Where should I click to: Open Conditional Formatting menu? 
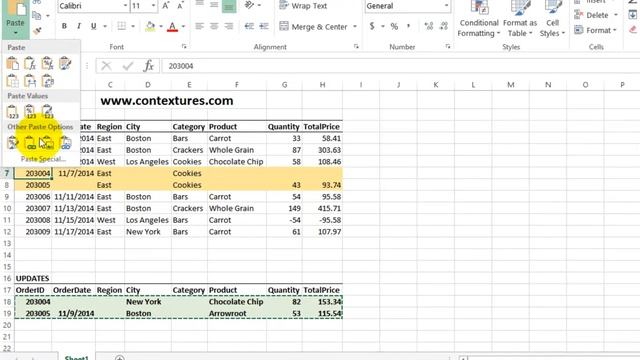(x=478, y=19)
